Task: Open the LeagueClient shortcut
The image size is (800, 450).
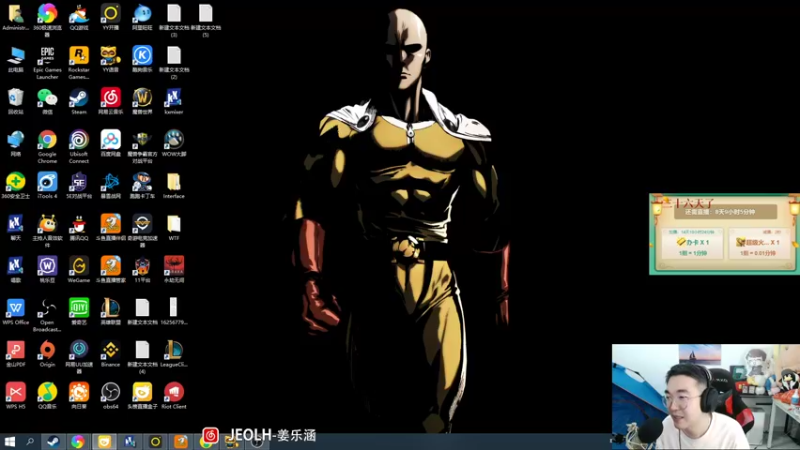Action: 174,354
